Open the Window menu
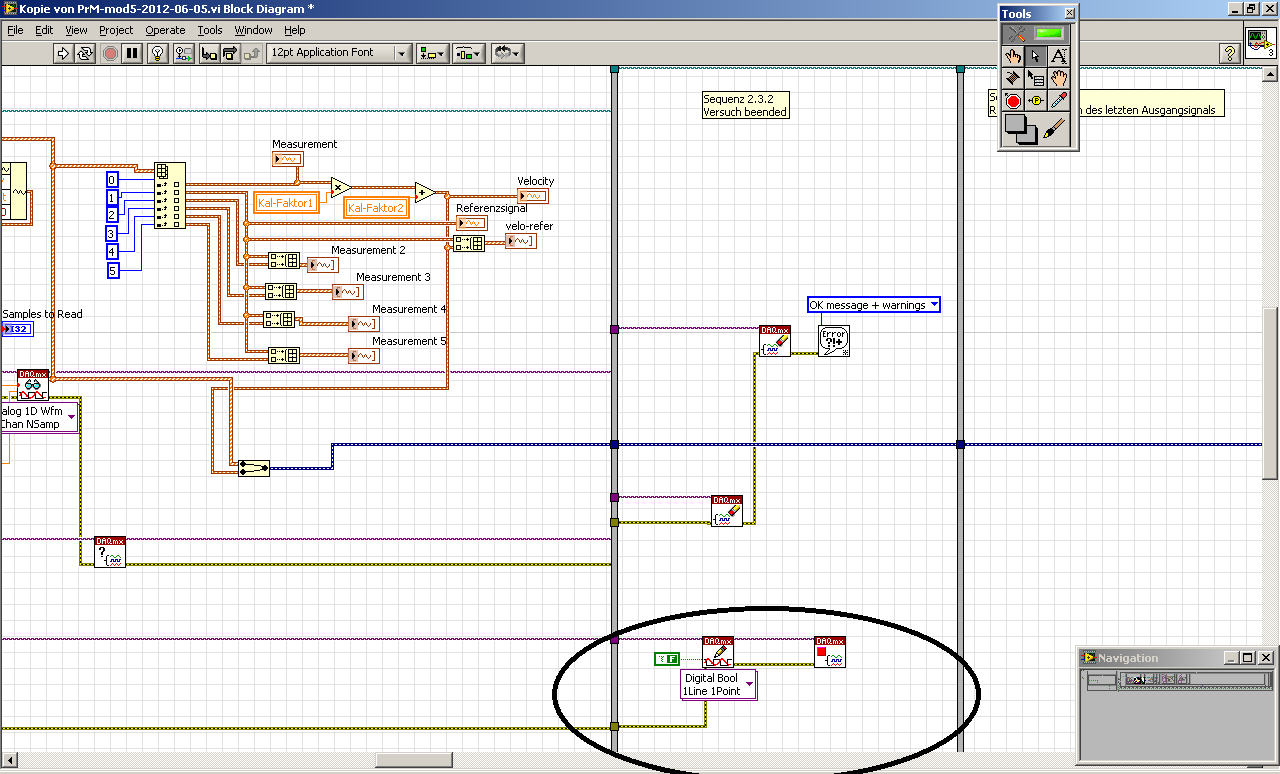The image size is (1280, 774). point(254,30)
